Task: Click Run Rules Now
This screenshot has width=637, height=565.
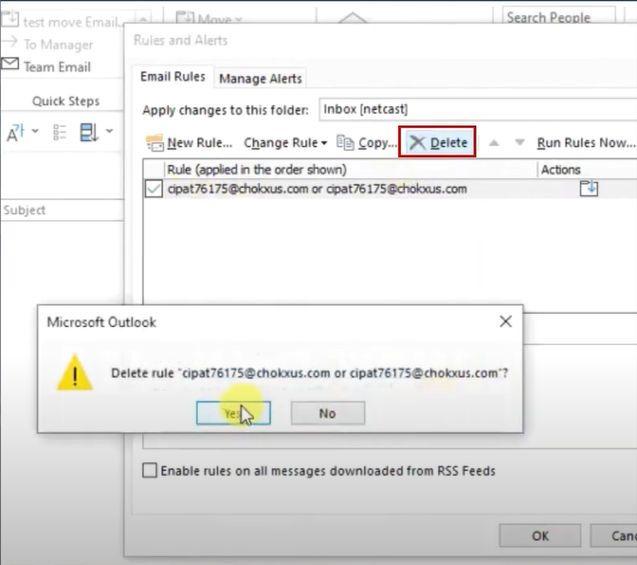Action: 585,143
